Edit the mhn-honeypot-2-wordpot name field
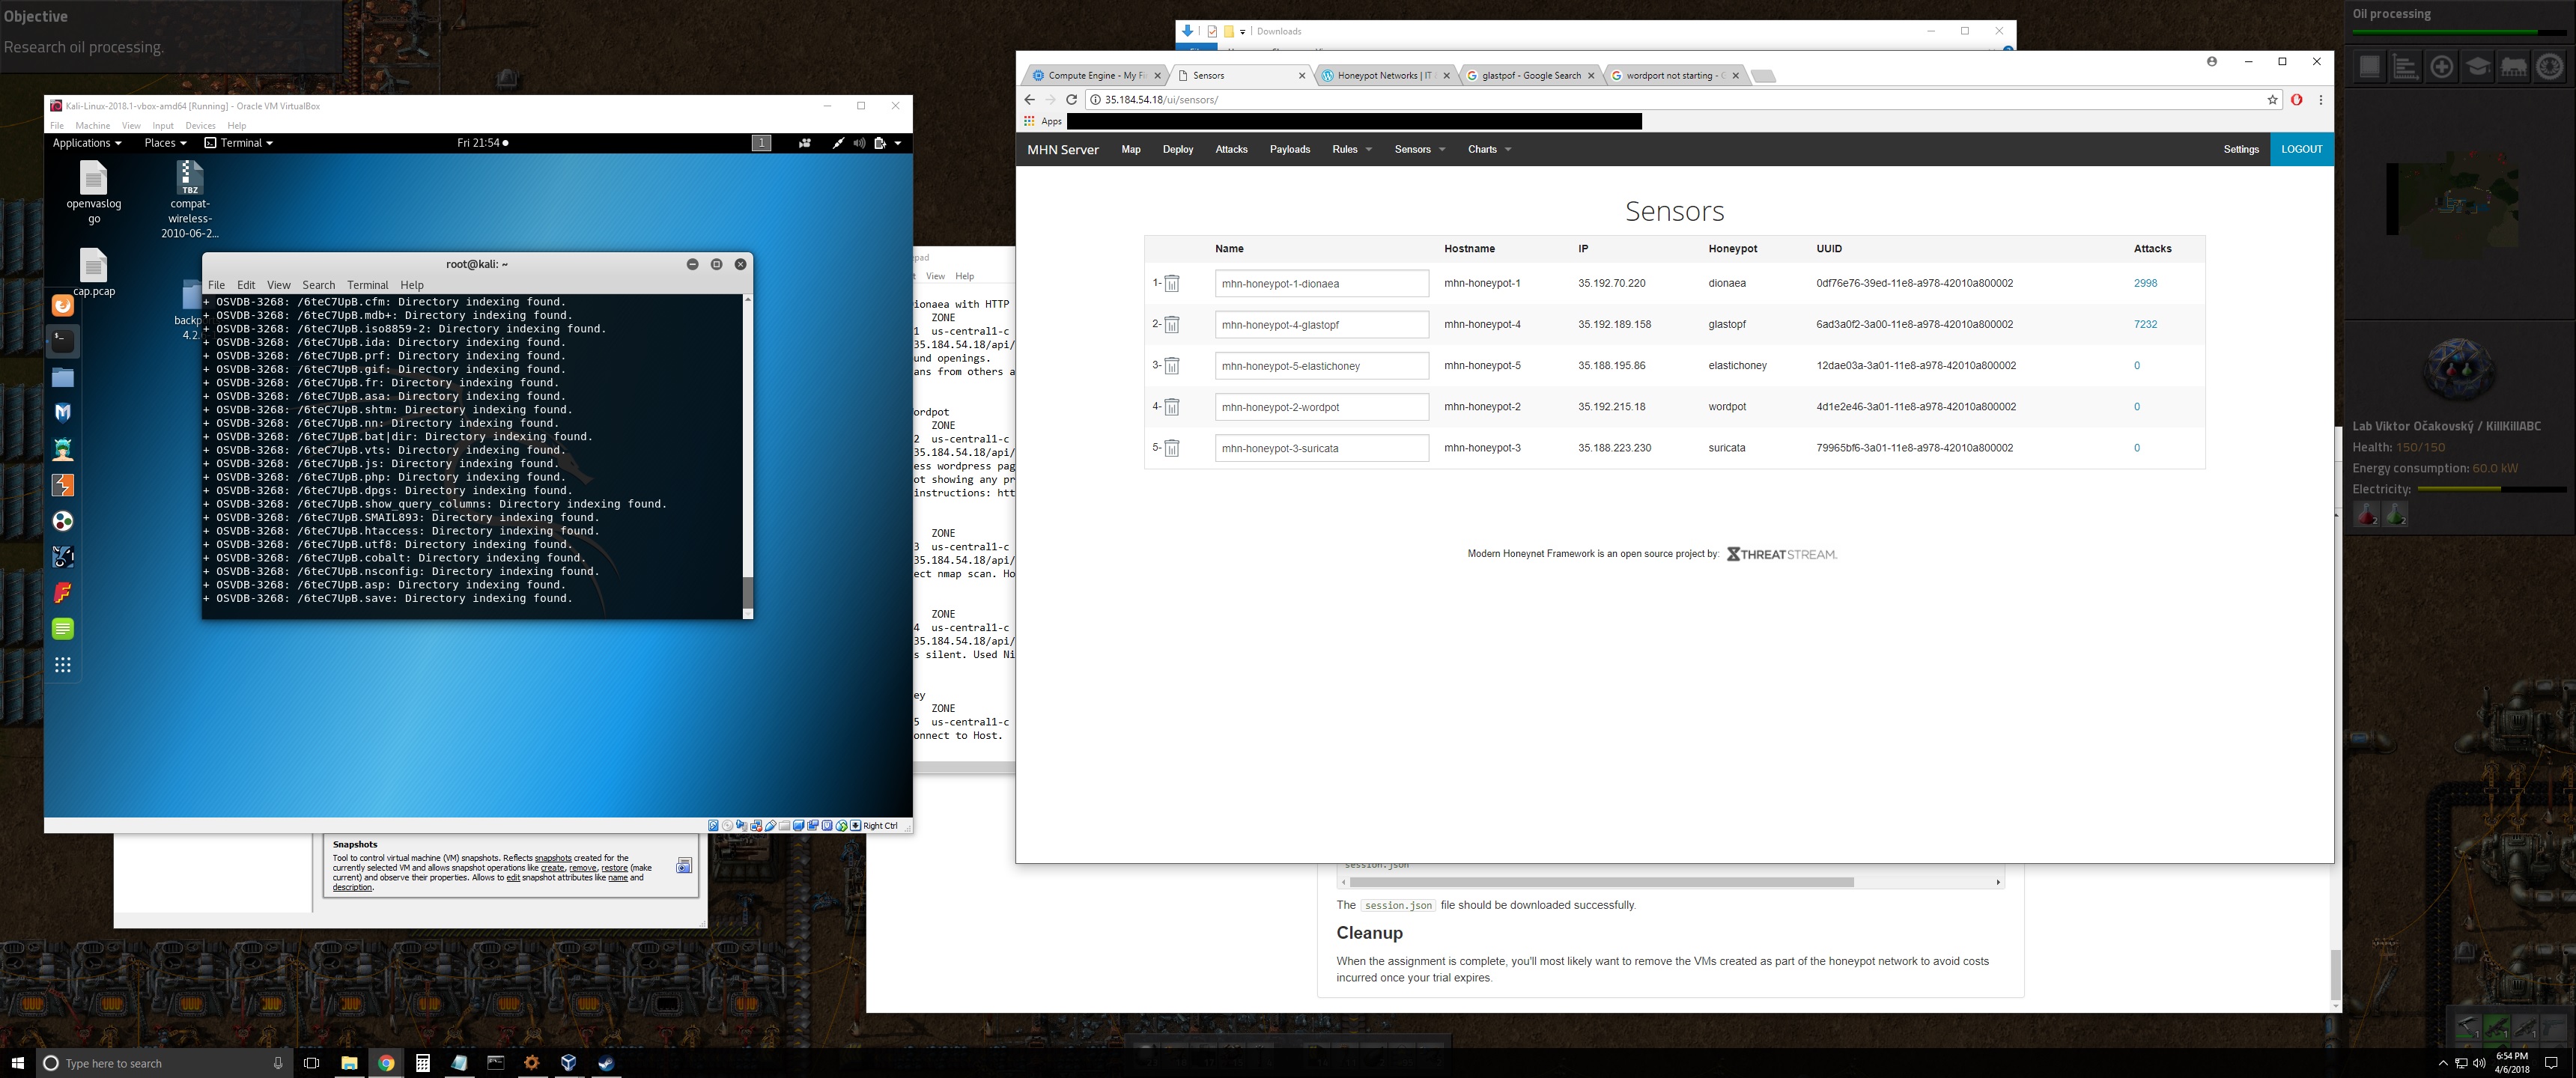Image resolution: width=2576 pixels, height=1078 pixels. pos(1321,407)
